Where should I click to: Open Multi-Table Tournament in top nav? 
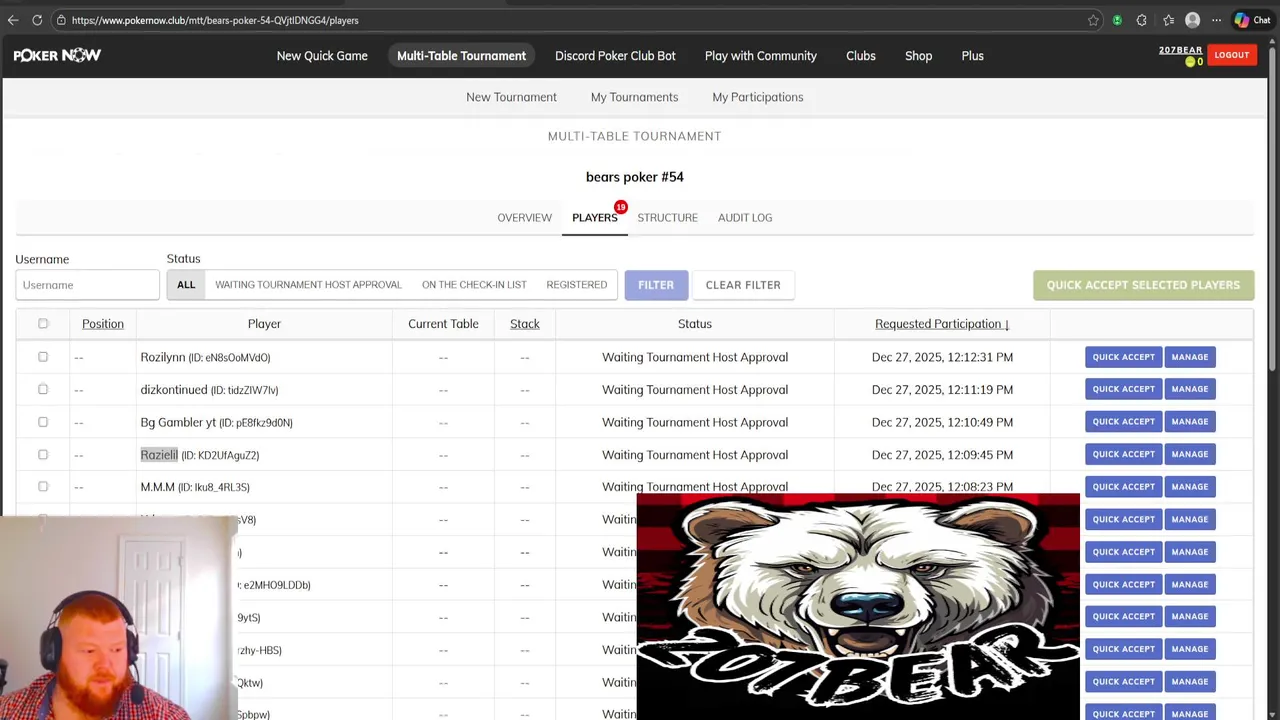coord(461,56)
